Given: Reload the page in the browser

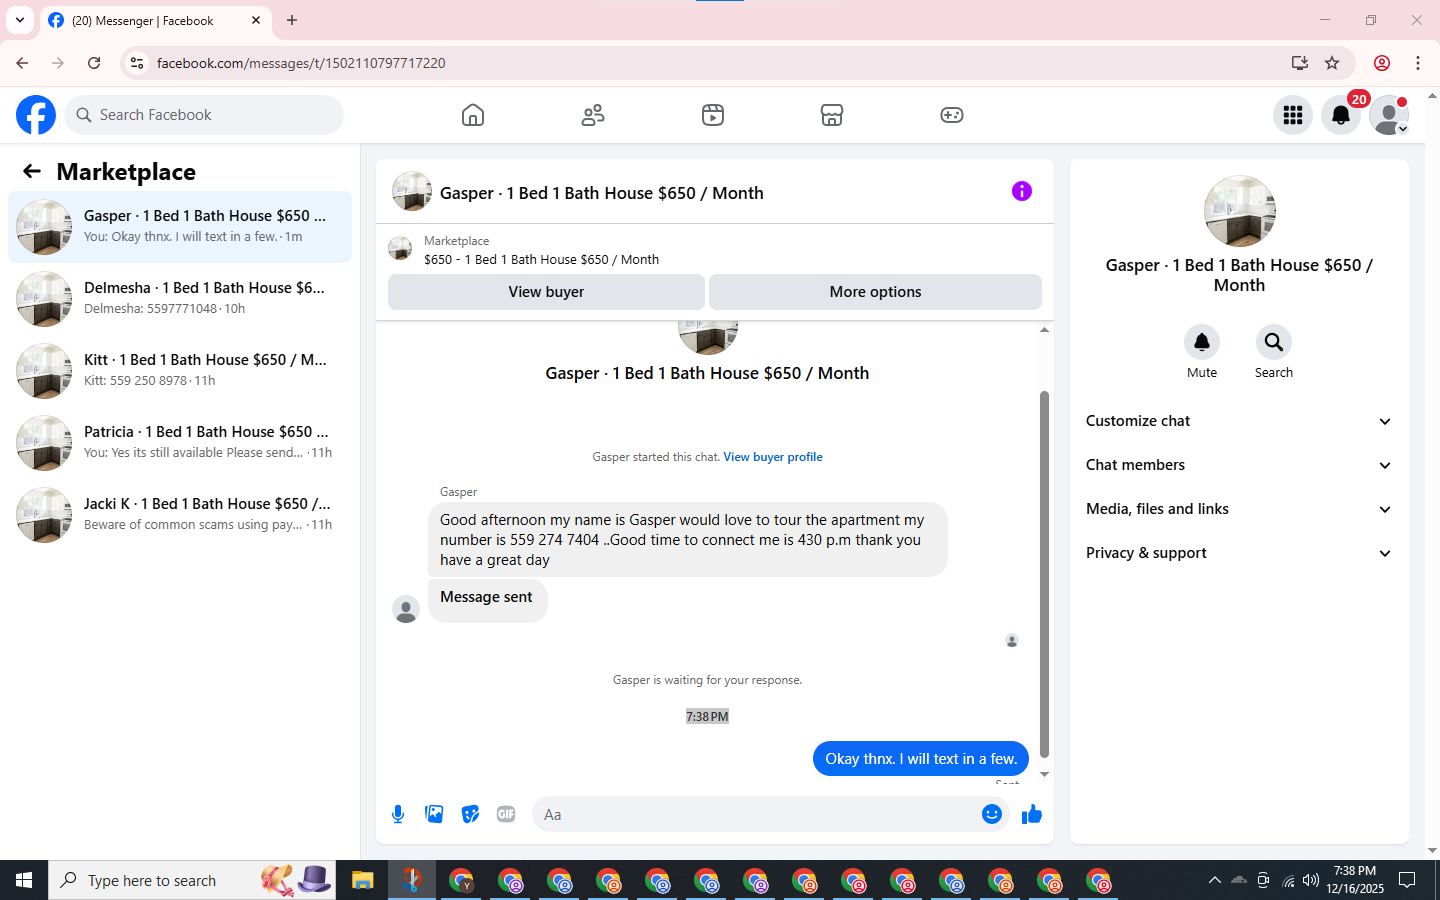Looking at the screenshot, I should 94,63.
